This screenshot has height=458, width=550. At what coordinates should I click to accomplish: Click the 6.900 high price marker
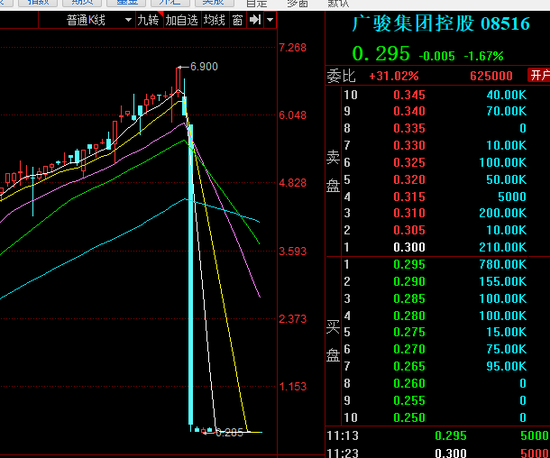(204, 67)
